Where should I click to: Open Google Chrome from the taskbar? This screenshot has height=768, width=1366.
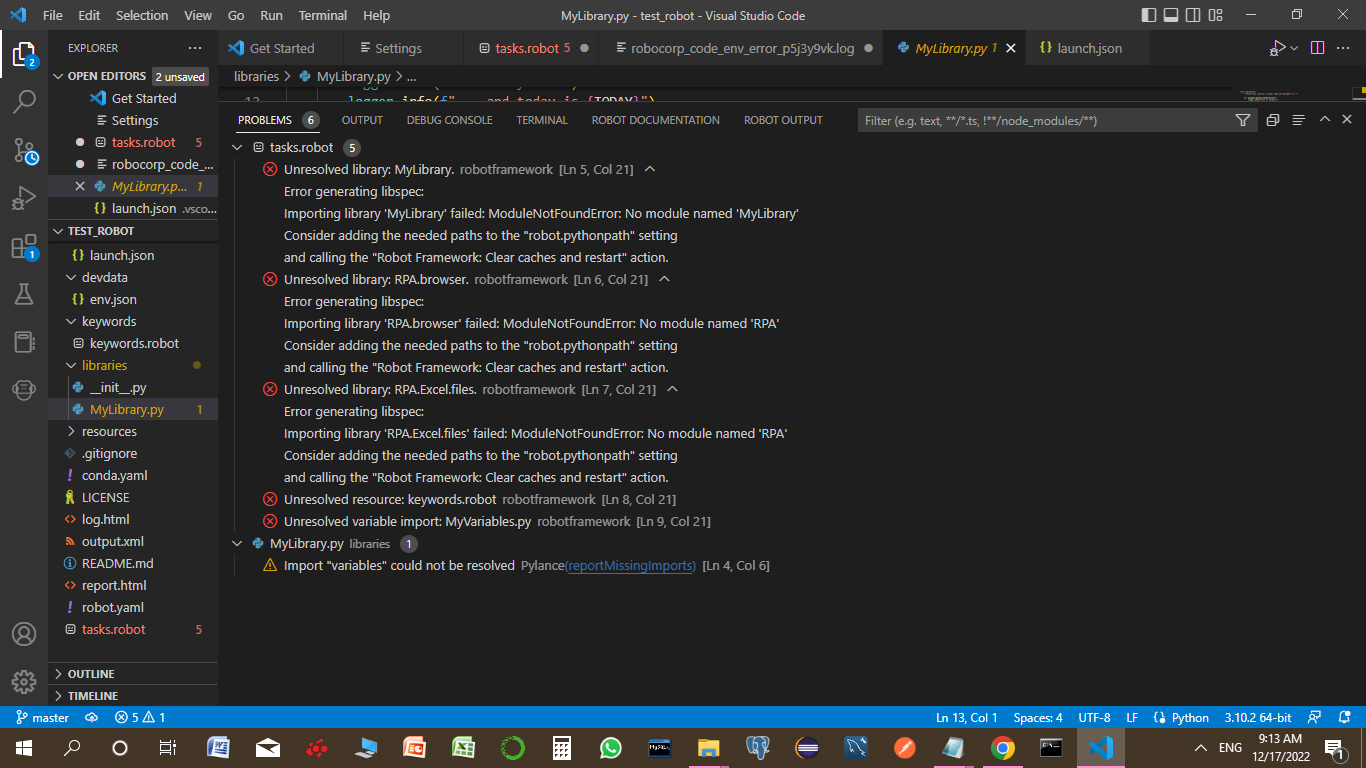[1002, 747]
